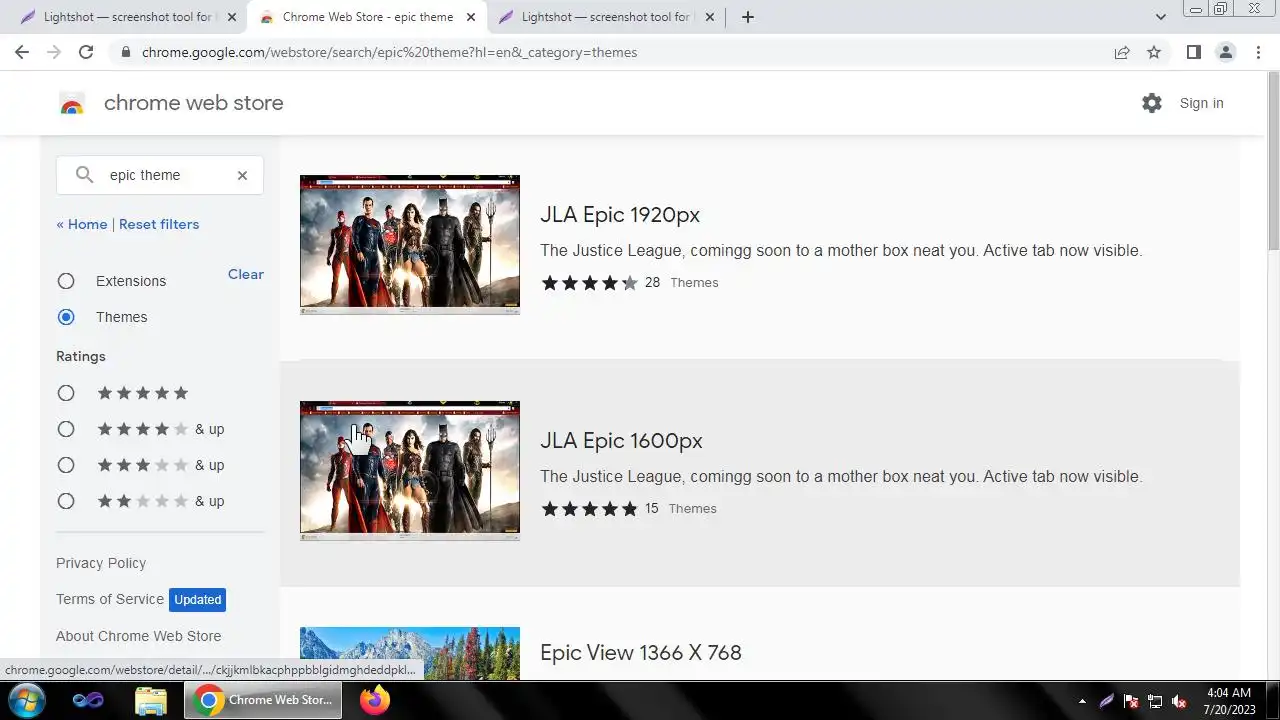Open About Chrome Web Store link

pos(139,636)
